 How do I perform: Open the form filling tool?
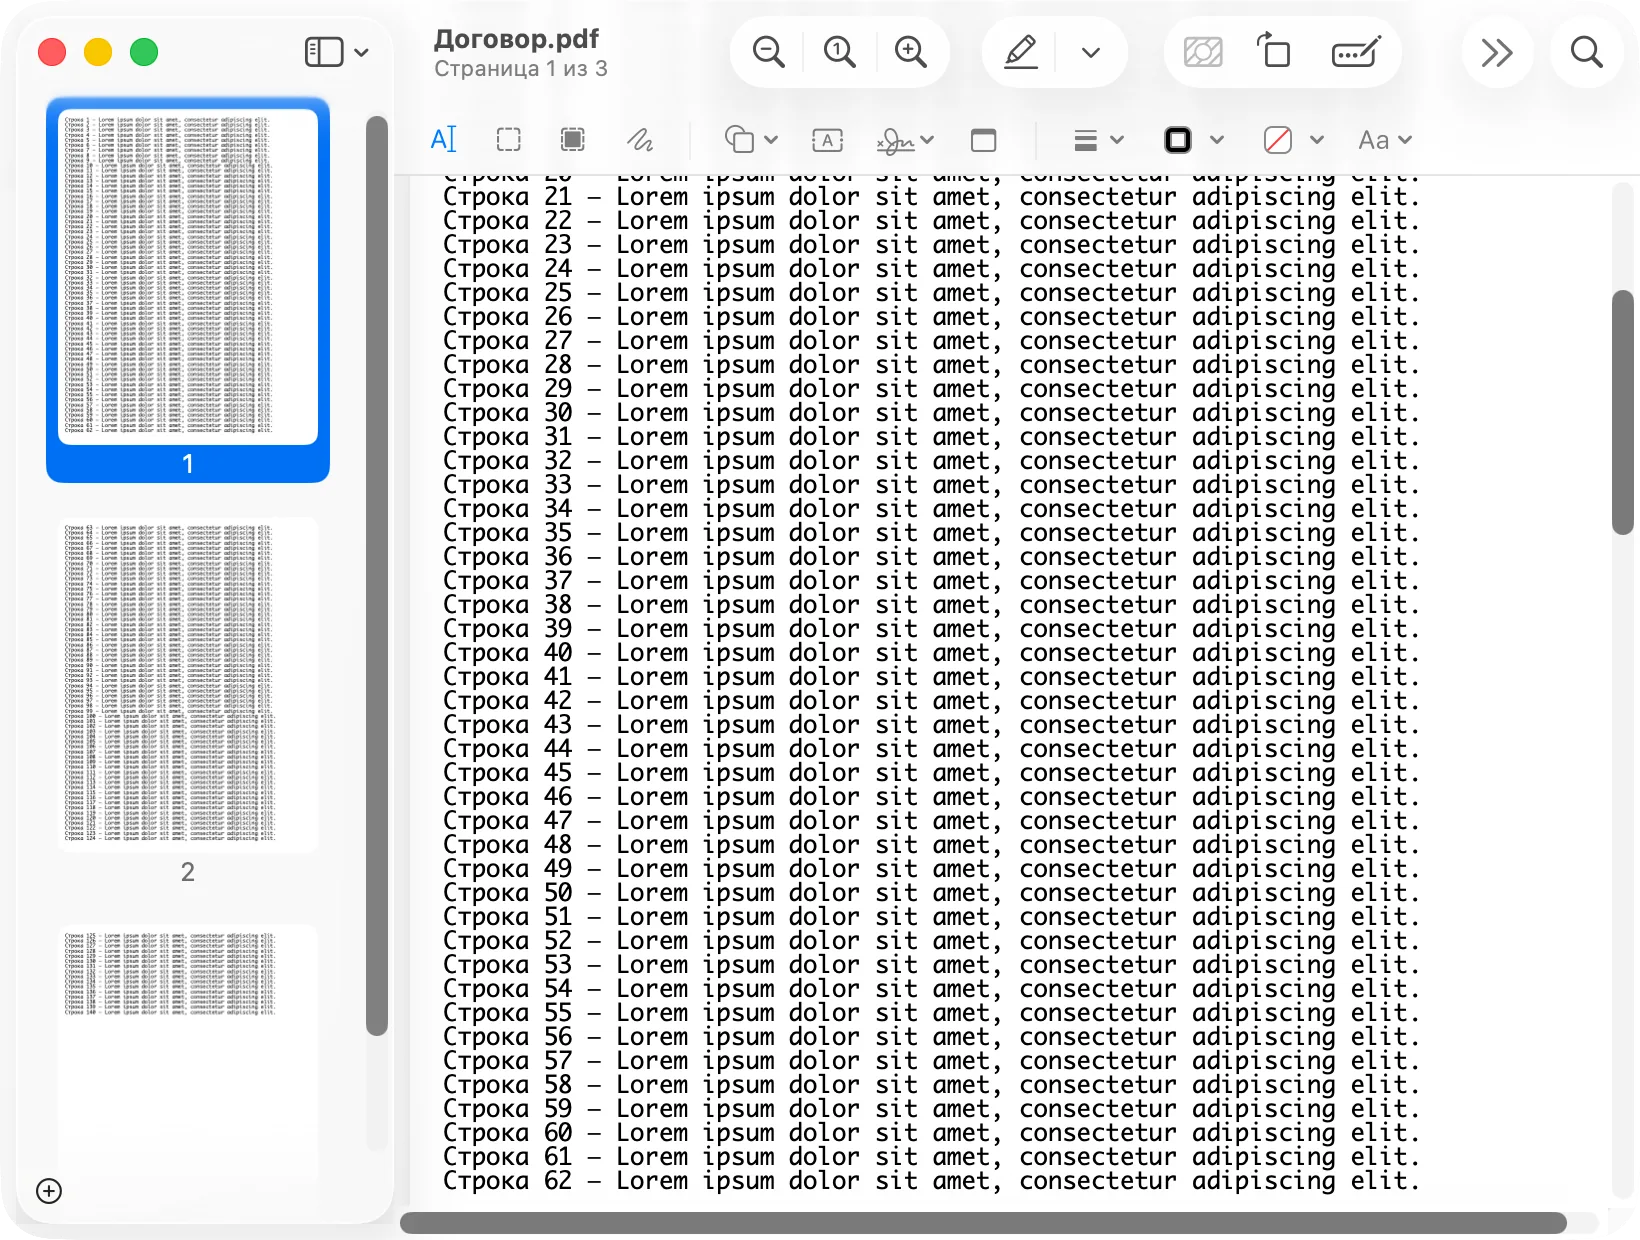click(1356, 52)
